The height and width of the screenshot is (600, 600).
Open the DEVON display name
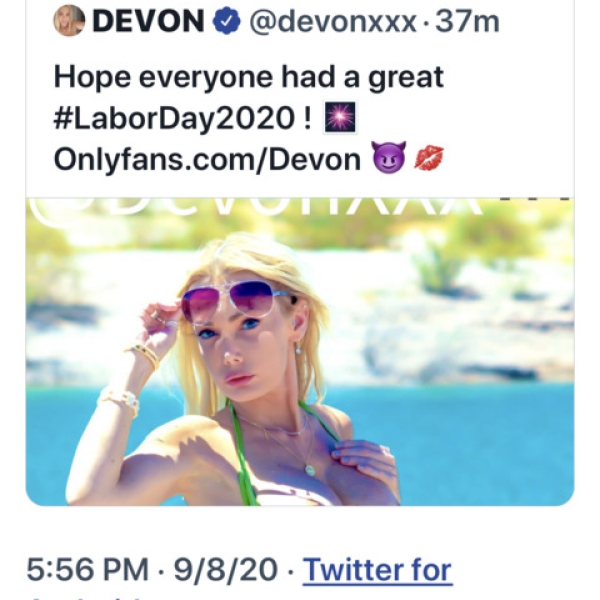148,21
